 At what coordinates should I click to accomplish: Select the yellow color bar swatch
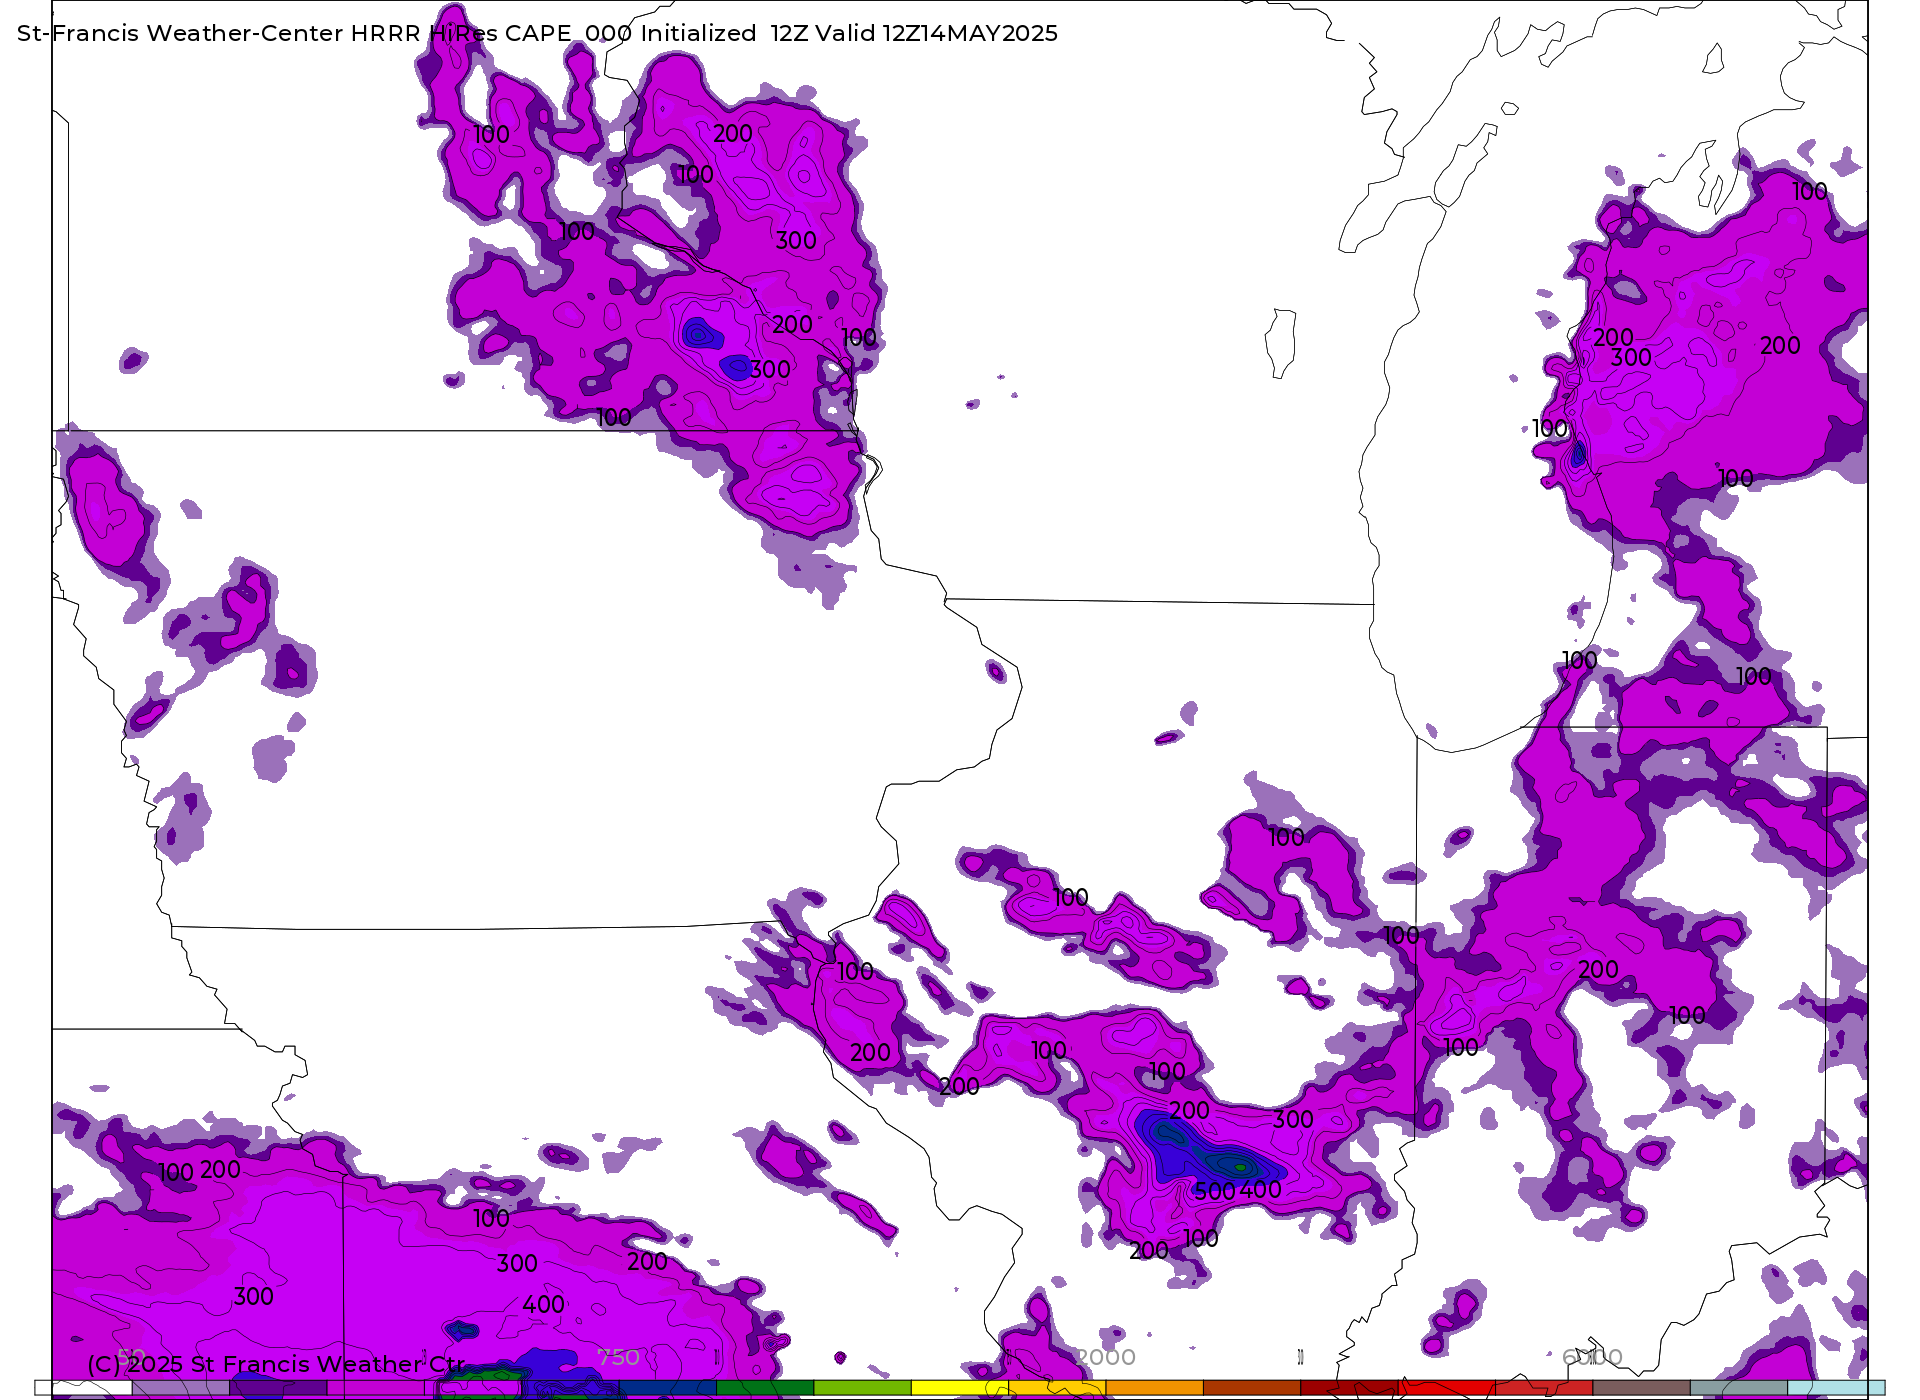point(960,1388)
